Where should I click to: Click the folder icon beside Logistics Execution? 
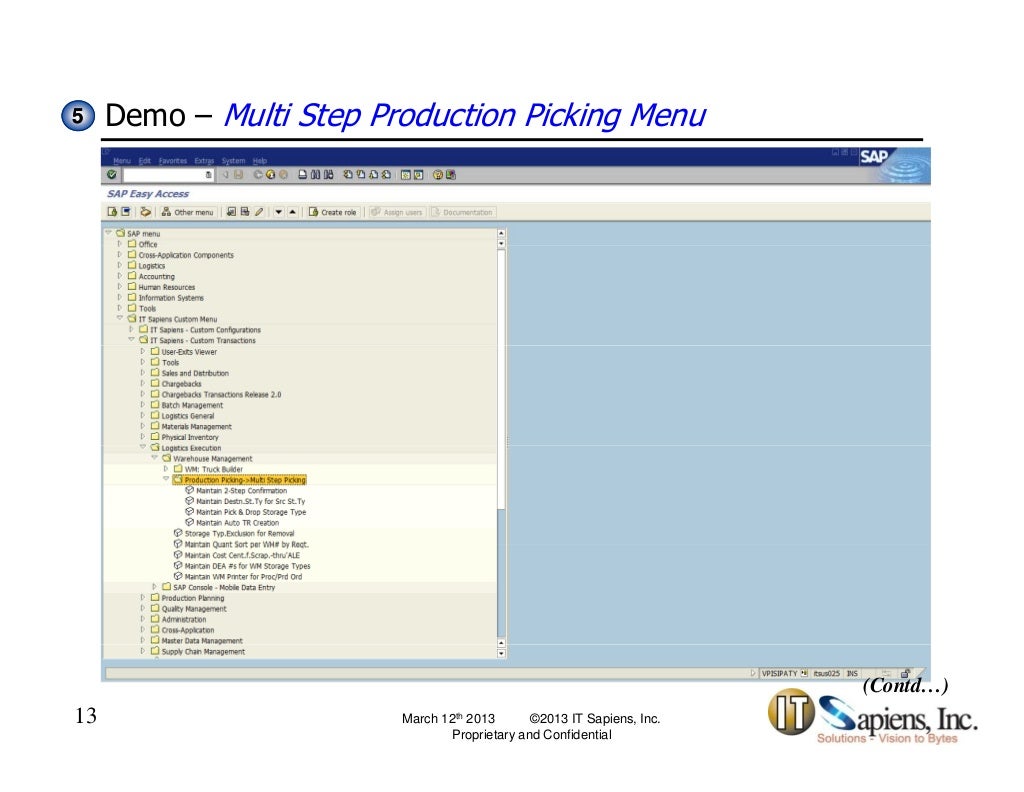[155, 448]
